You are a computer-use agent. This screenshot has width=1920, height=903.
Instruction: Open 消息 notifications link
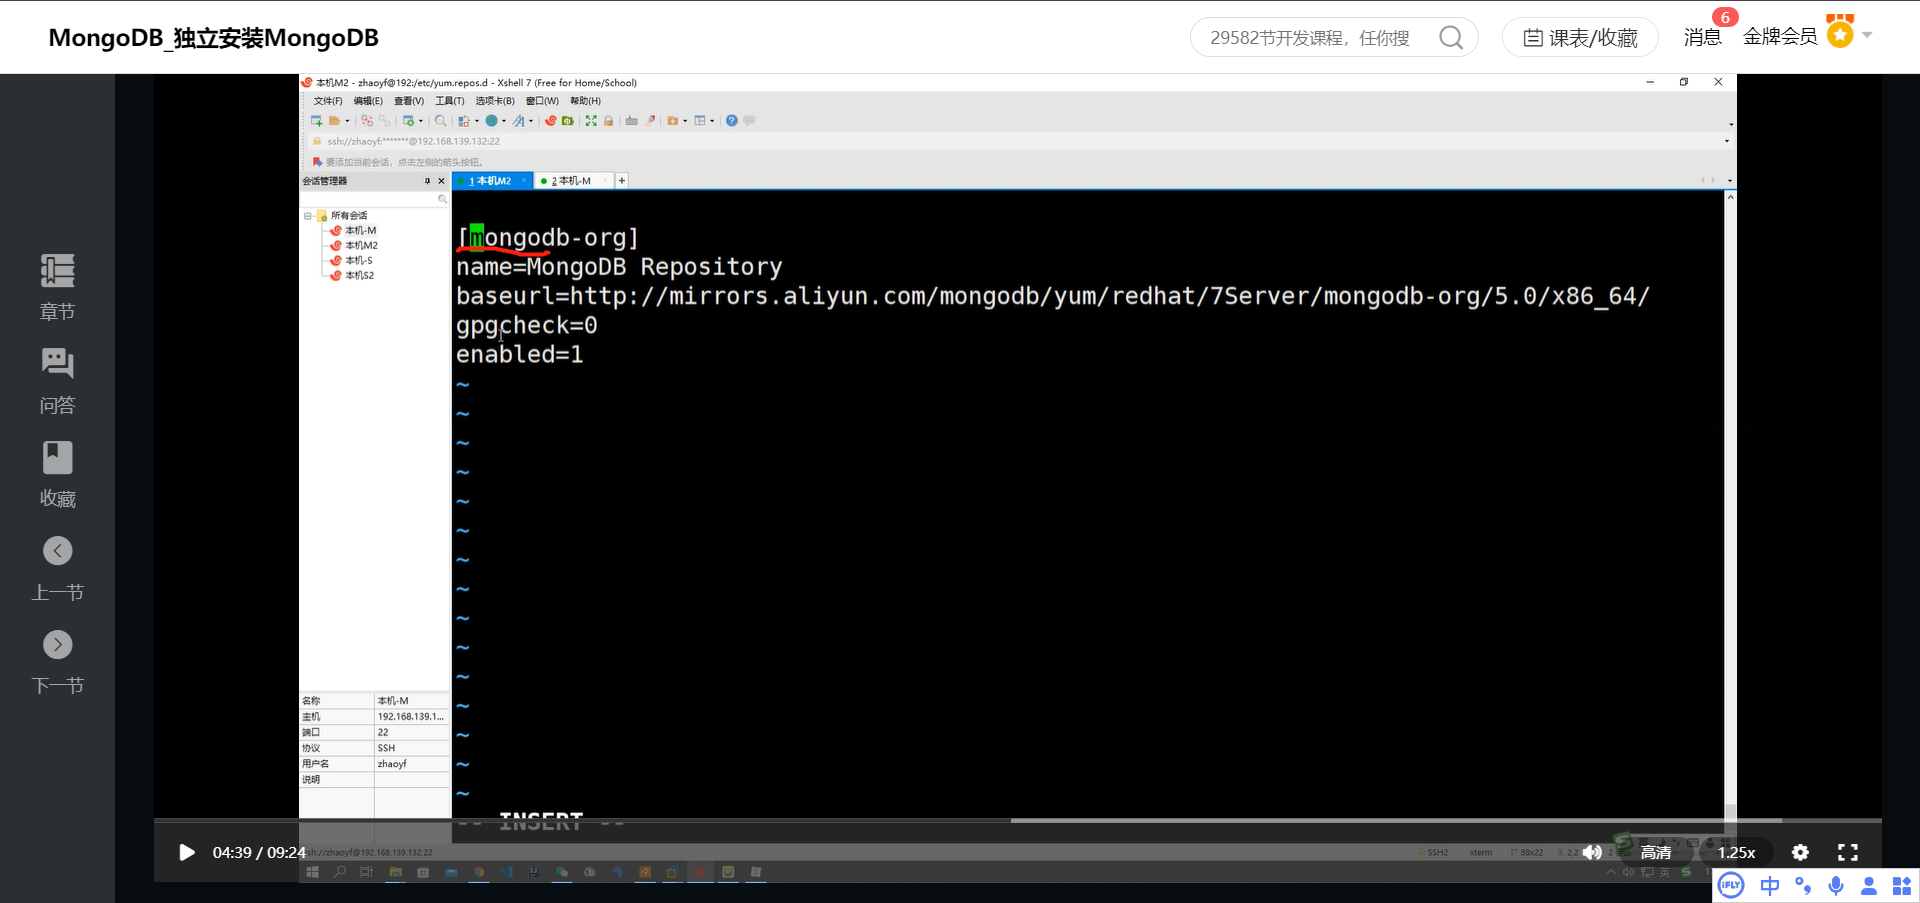tap(1702, 38)
